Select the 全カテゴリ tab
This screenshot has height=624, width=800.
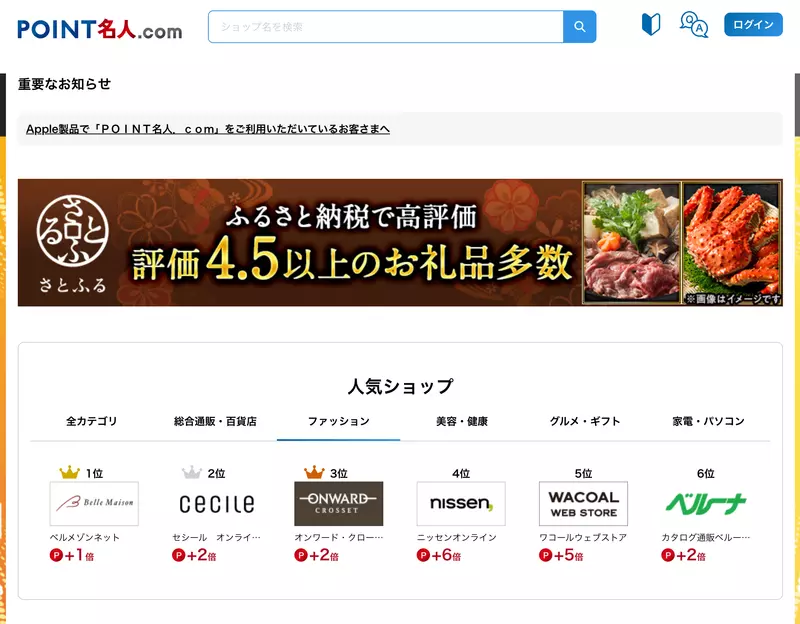click(x=91, y=421)
